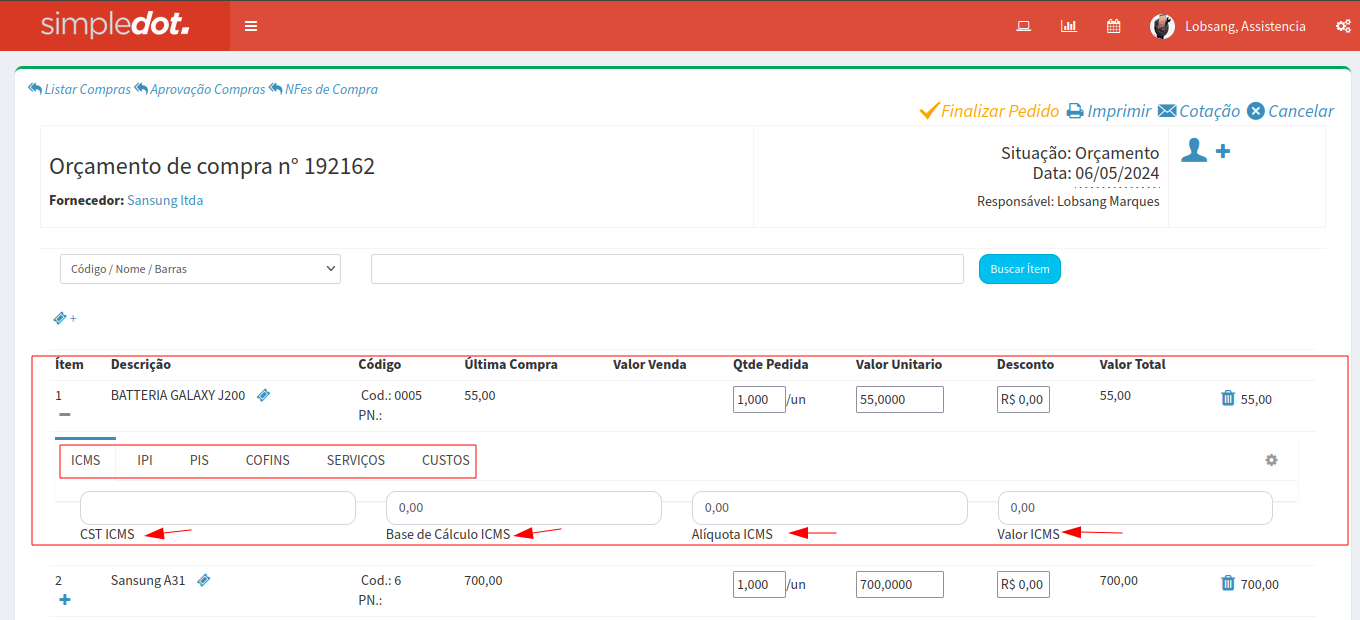Click the tag icon beside BATTERIA GALAXY J200
Image resolution: width=1360 pixels, height=620 pixels.
click(x=263, y=395)
